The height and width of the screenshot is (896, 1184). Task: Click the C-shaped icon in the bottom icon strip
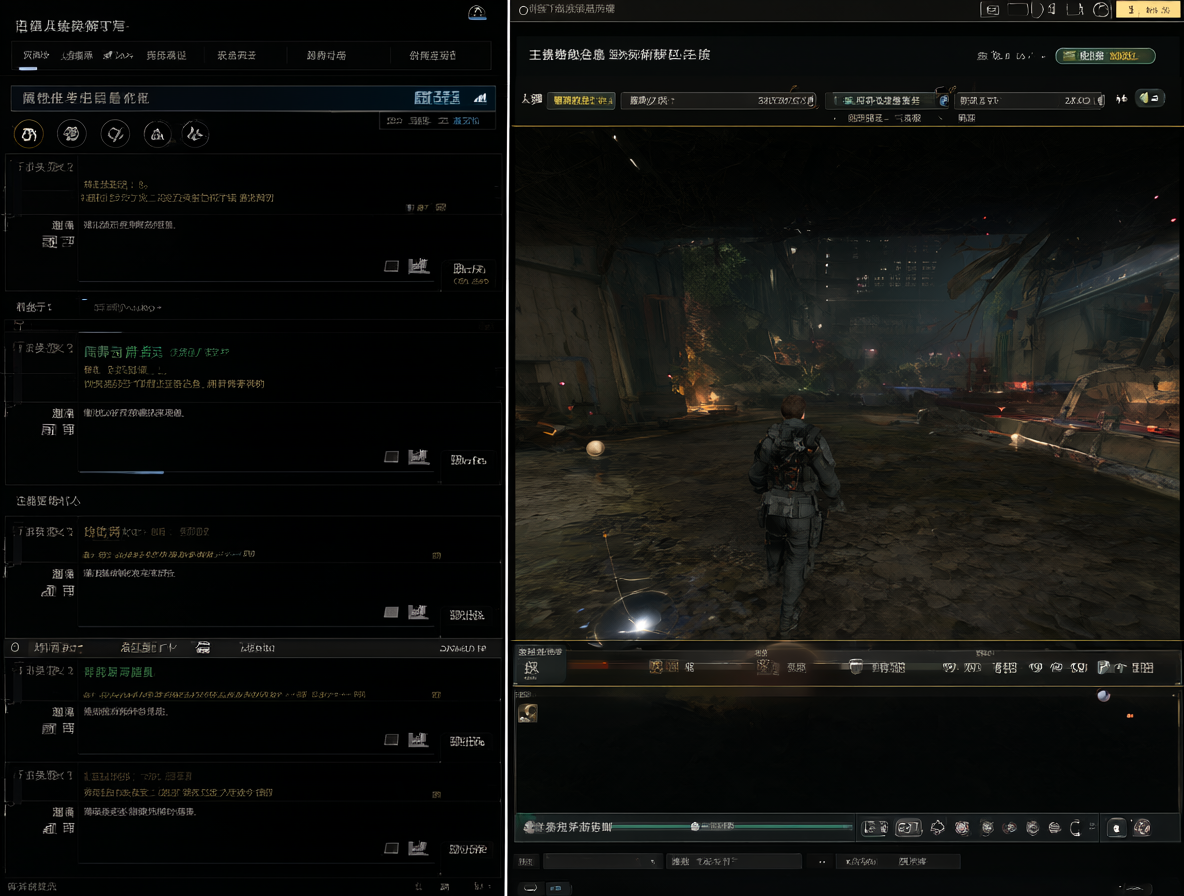[1075, 828]
